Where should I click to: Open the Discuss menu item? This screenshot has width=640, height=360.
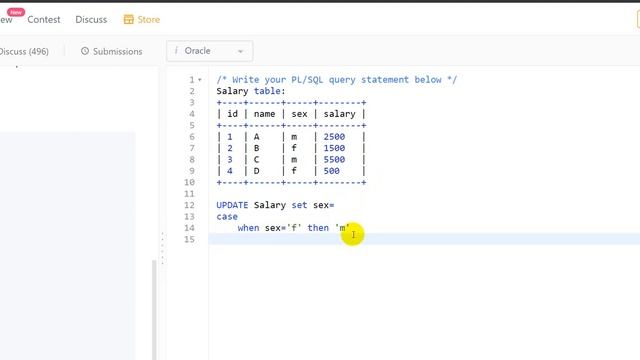point(91,20)
